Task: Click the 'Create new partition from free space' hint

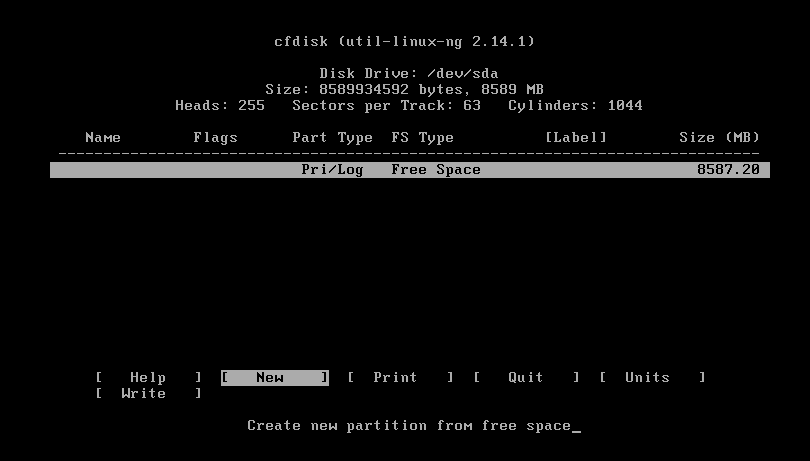Action: click(409, 426)
